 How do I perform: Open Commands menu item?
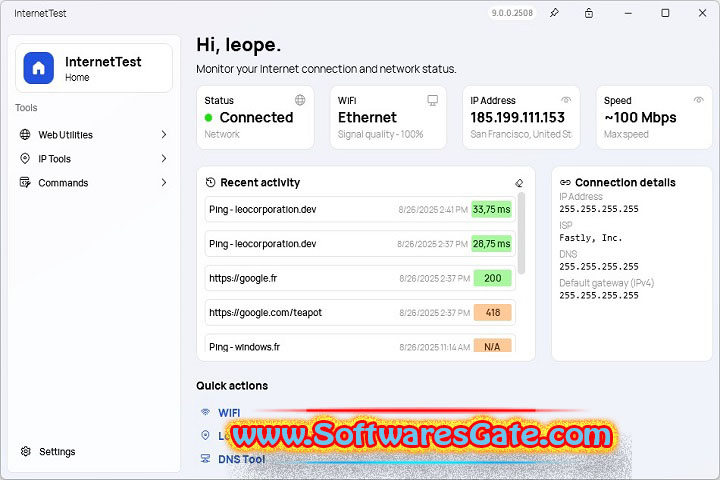[94, 182]
